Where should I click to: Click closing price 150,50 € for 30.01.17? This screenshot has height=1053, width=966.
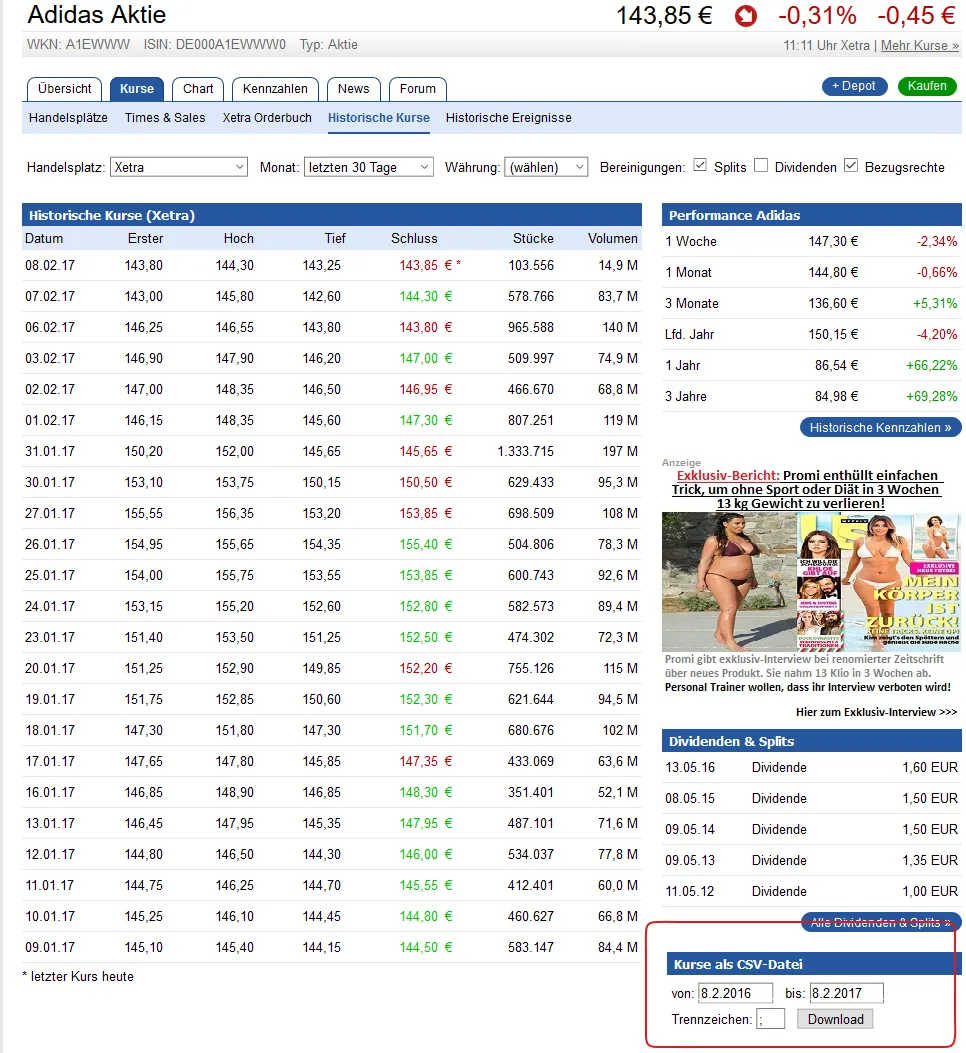(x=425, y=482)
